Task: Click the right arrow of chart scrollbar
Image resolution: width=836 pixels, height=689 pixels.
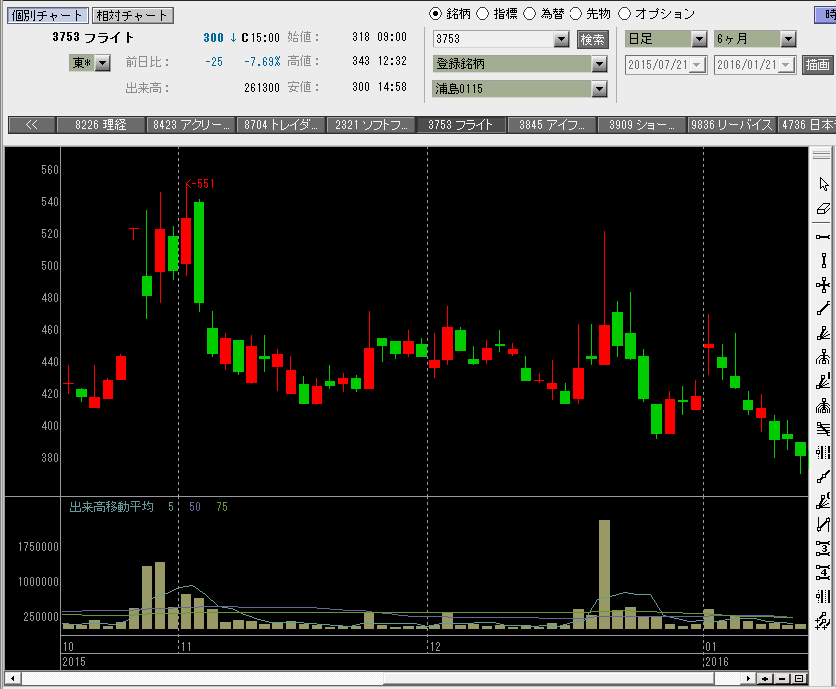Action: 748,678
